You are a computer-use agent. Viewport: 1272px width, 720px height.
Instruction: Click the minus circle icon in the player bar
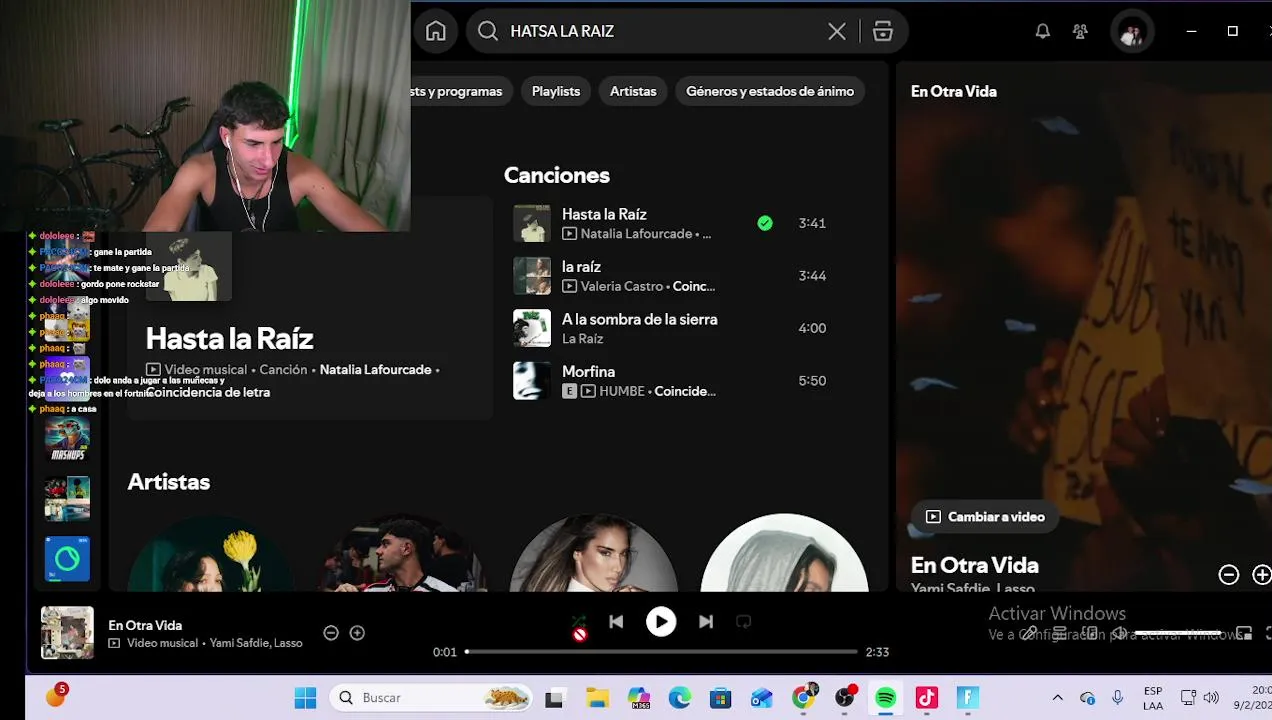[331, 633]
